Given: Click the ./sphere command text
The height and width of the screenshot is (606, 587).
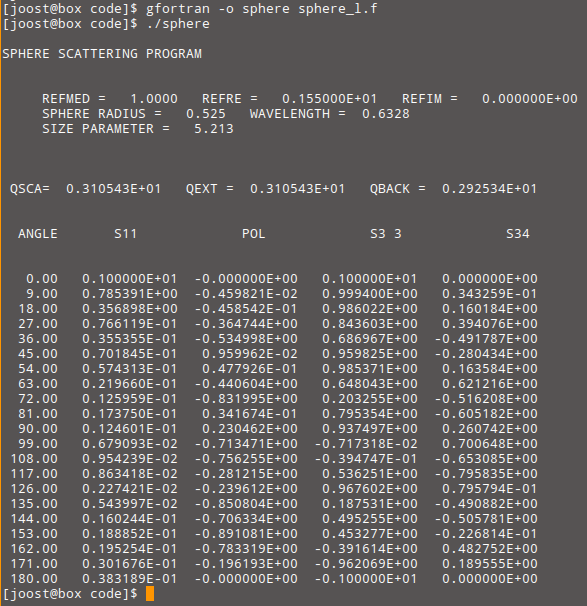Looking at the screenshot, I should pos(178,24).
